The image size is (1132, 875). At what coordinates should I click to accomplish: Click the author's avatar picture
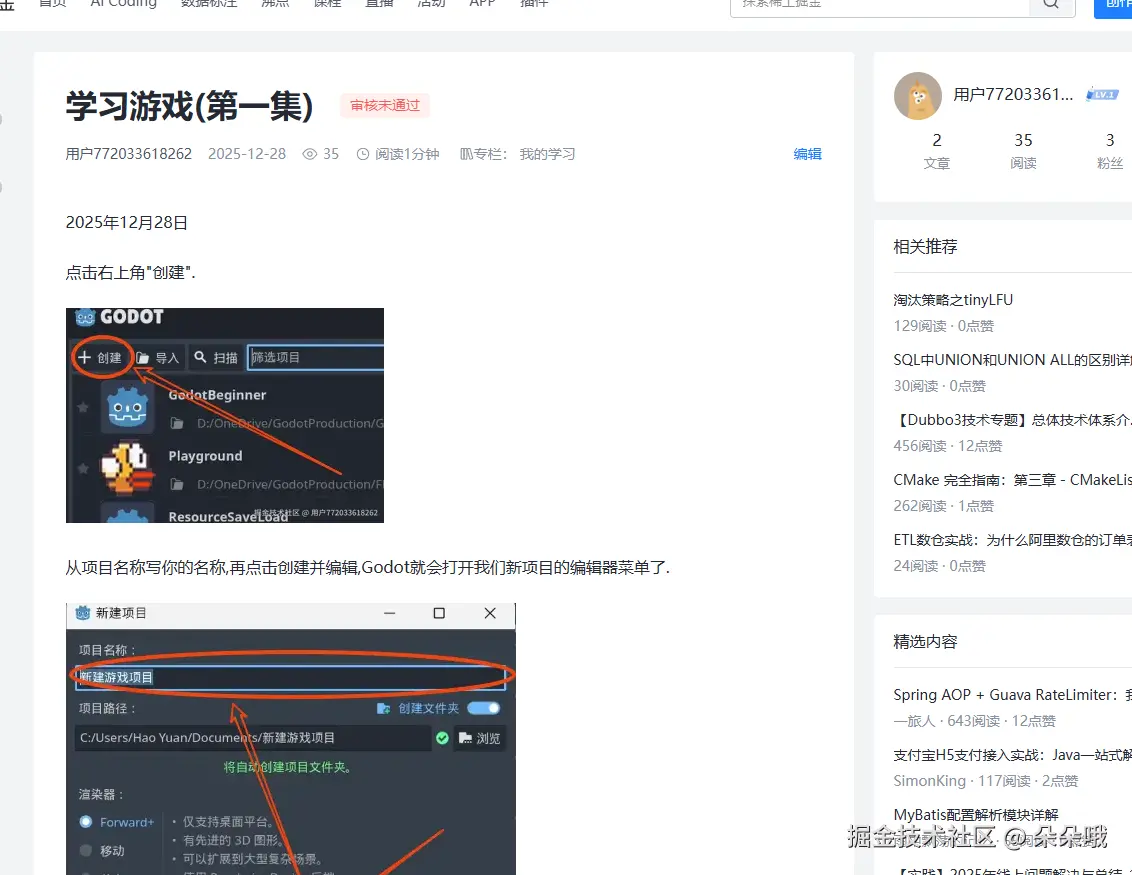[x=917, y=96]
